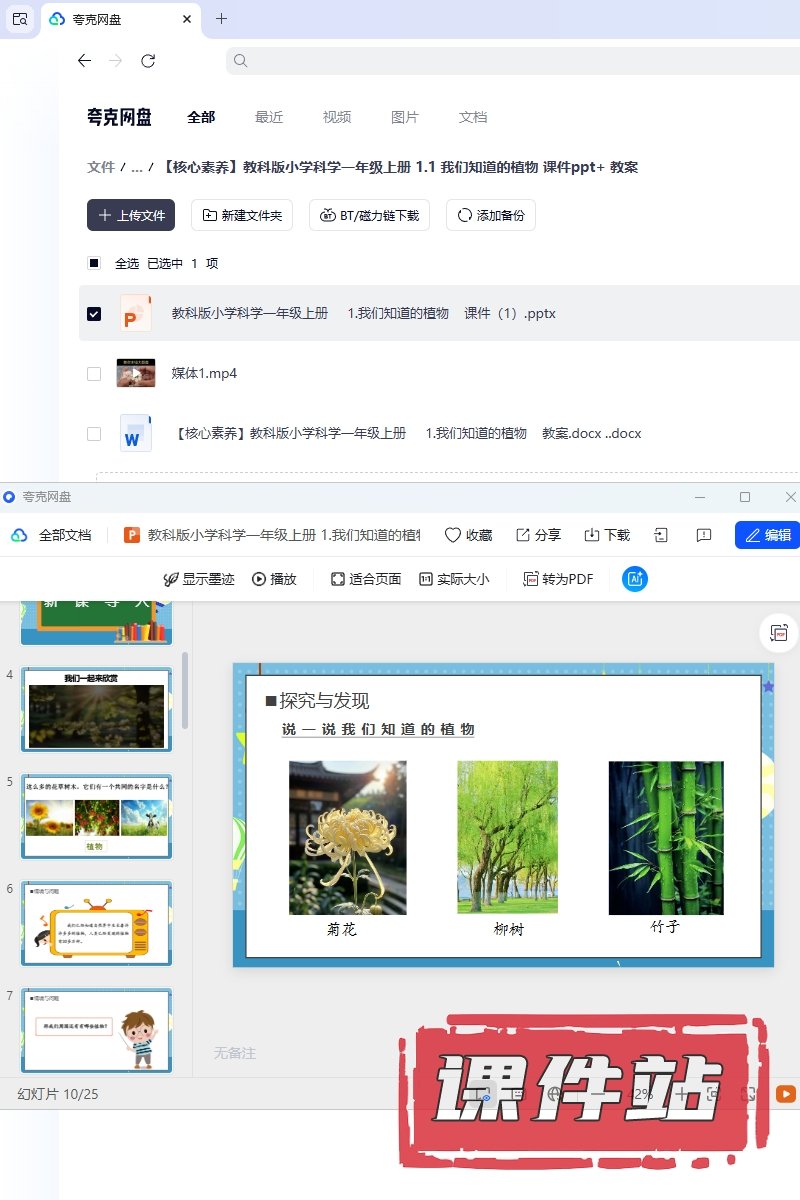This screenshot has width=800, height=1200.
Task: Expand the collapsed breadcrumb ellipsis
Action: click(x=137, y=167)
